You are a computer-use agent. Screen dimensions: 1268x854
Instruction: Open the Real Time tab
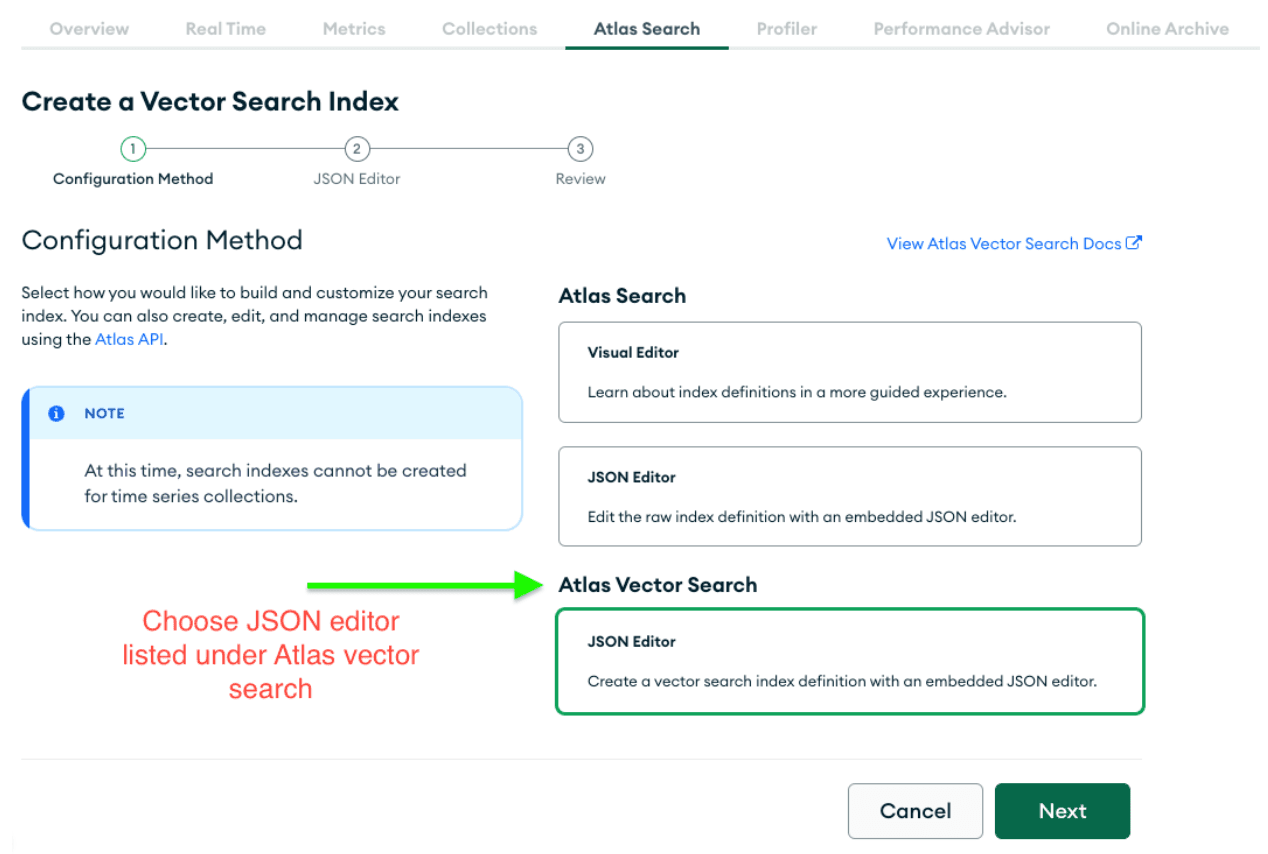(x=225, y=29)
